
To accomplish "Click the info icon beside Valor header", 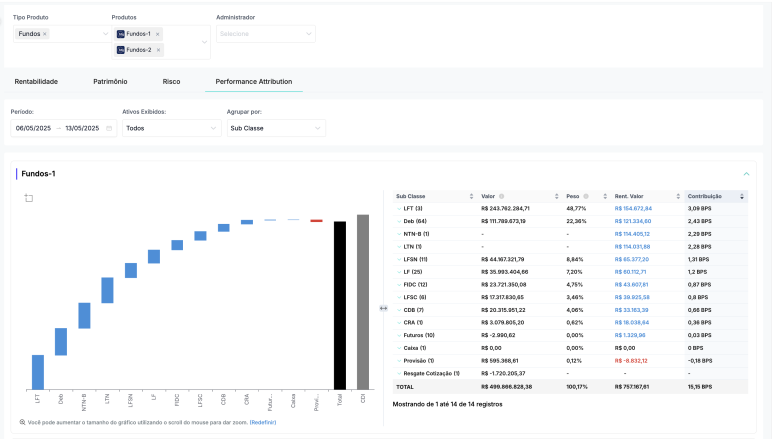I will 501,196.
